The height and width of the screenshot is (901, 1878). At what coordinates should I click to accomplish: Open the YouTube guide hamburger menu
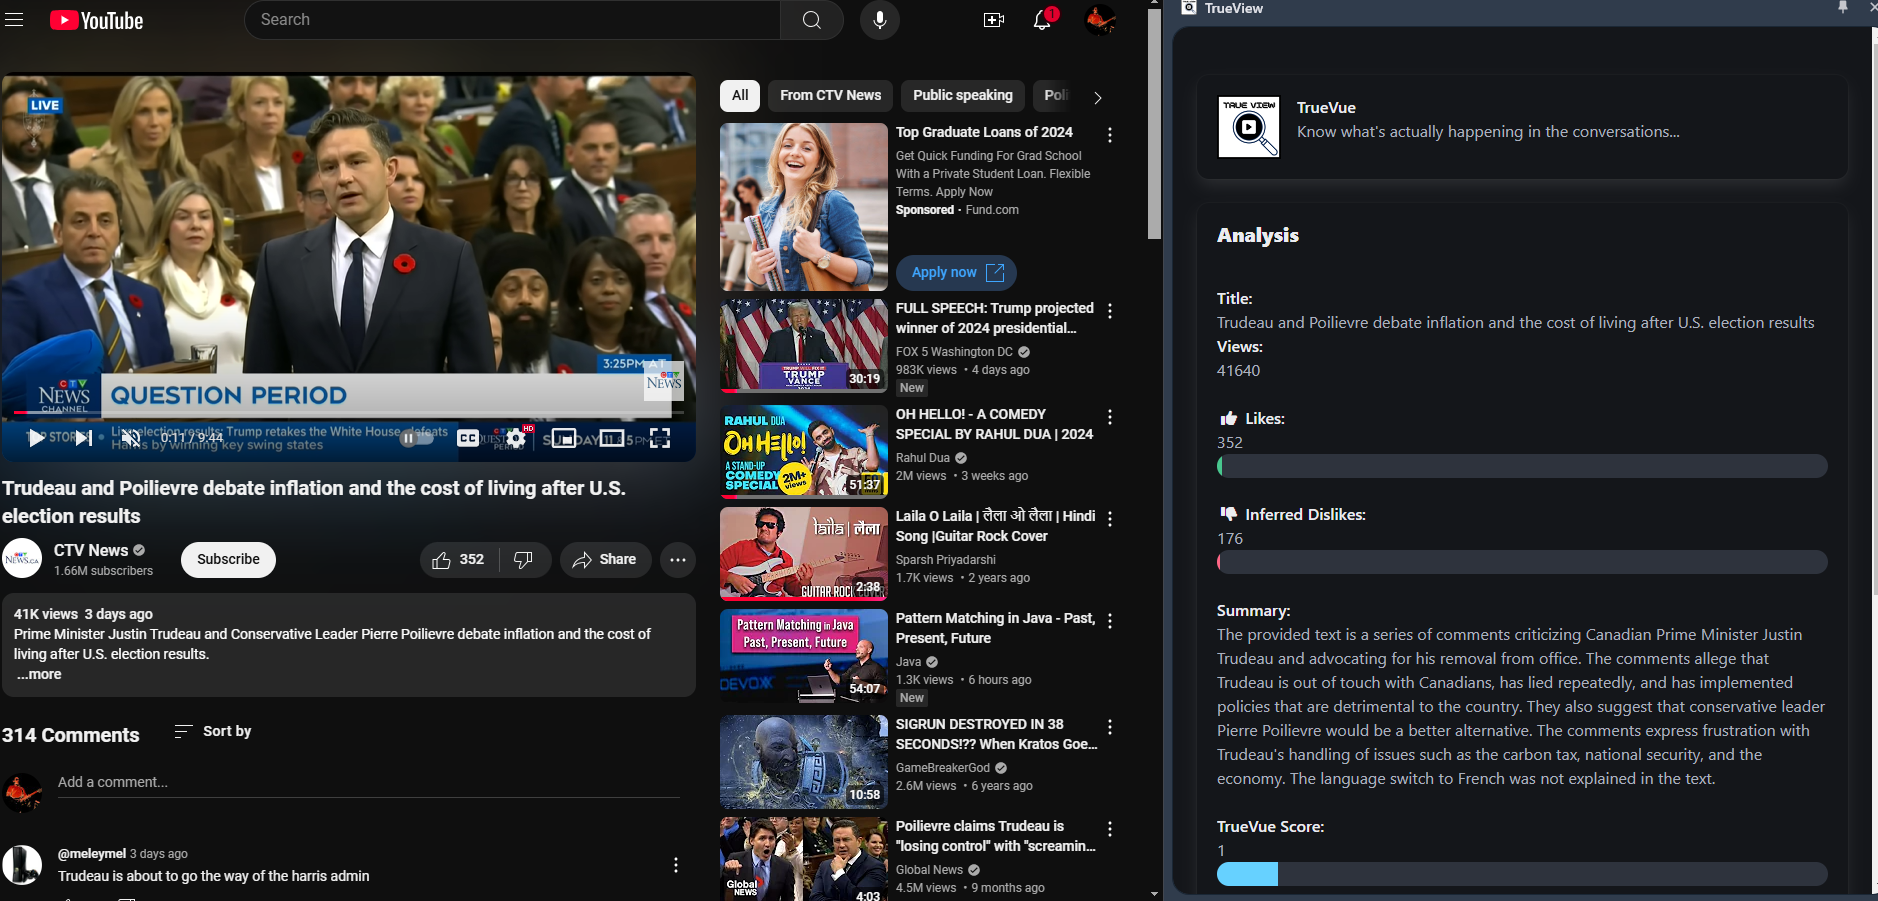(x=14, y=20)
